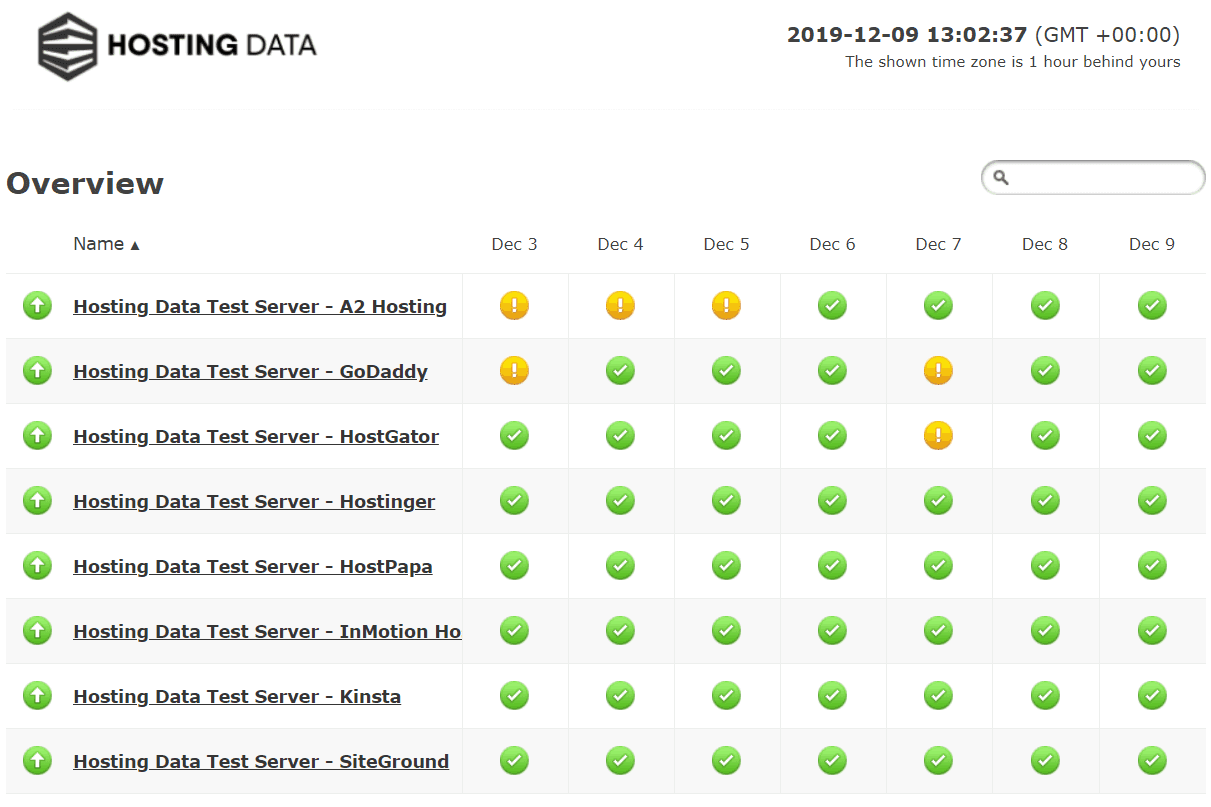Click InMotion's Dec 6 green check
The width and height of the screenshot is (1211, 807).
pos(832,631)
